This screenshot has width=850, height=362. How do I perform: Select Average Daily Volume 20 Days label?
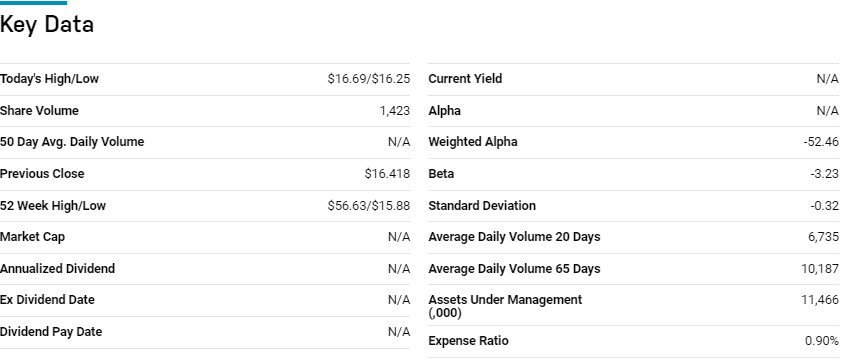pos(514,237)
